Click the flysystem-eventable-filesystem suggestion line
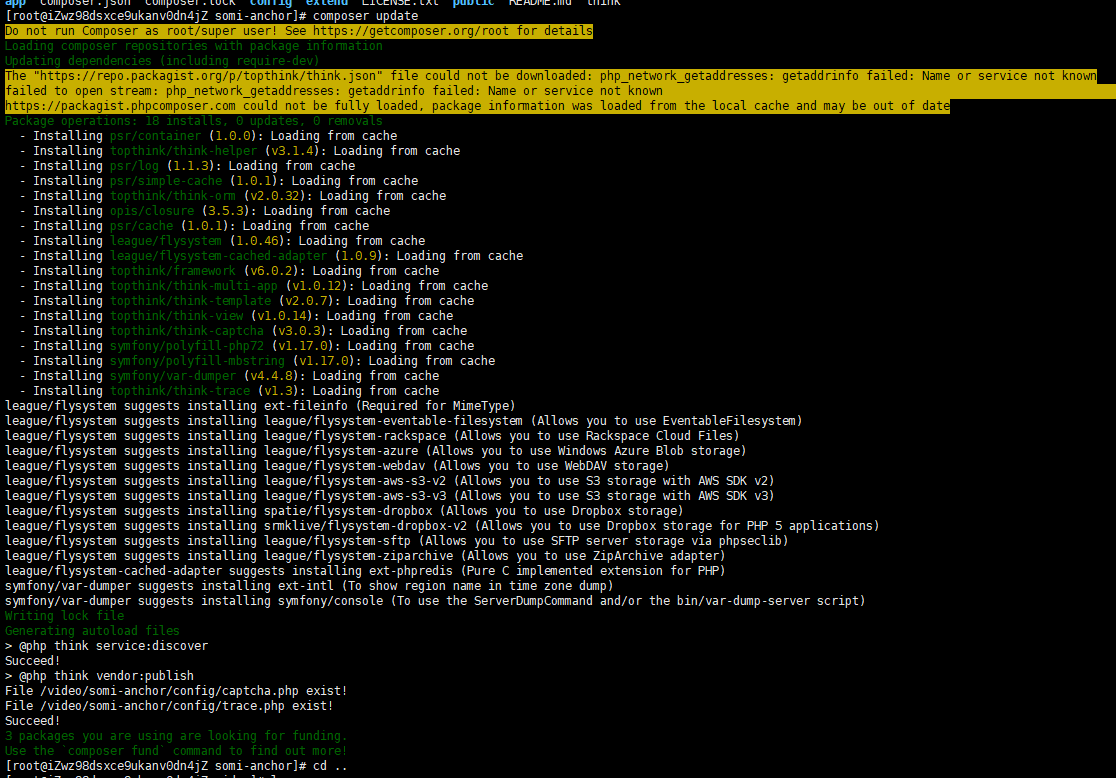The height and width of the screenshot is (778, 1116). point(404,421)
